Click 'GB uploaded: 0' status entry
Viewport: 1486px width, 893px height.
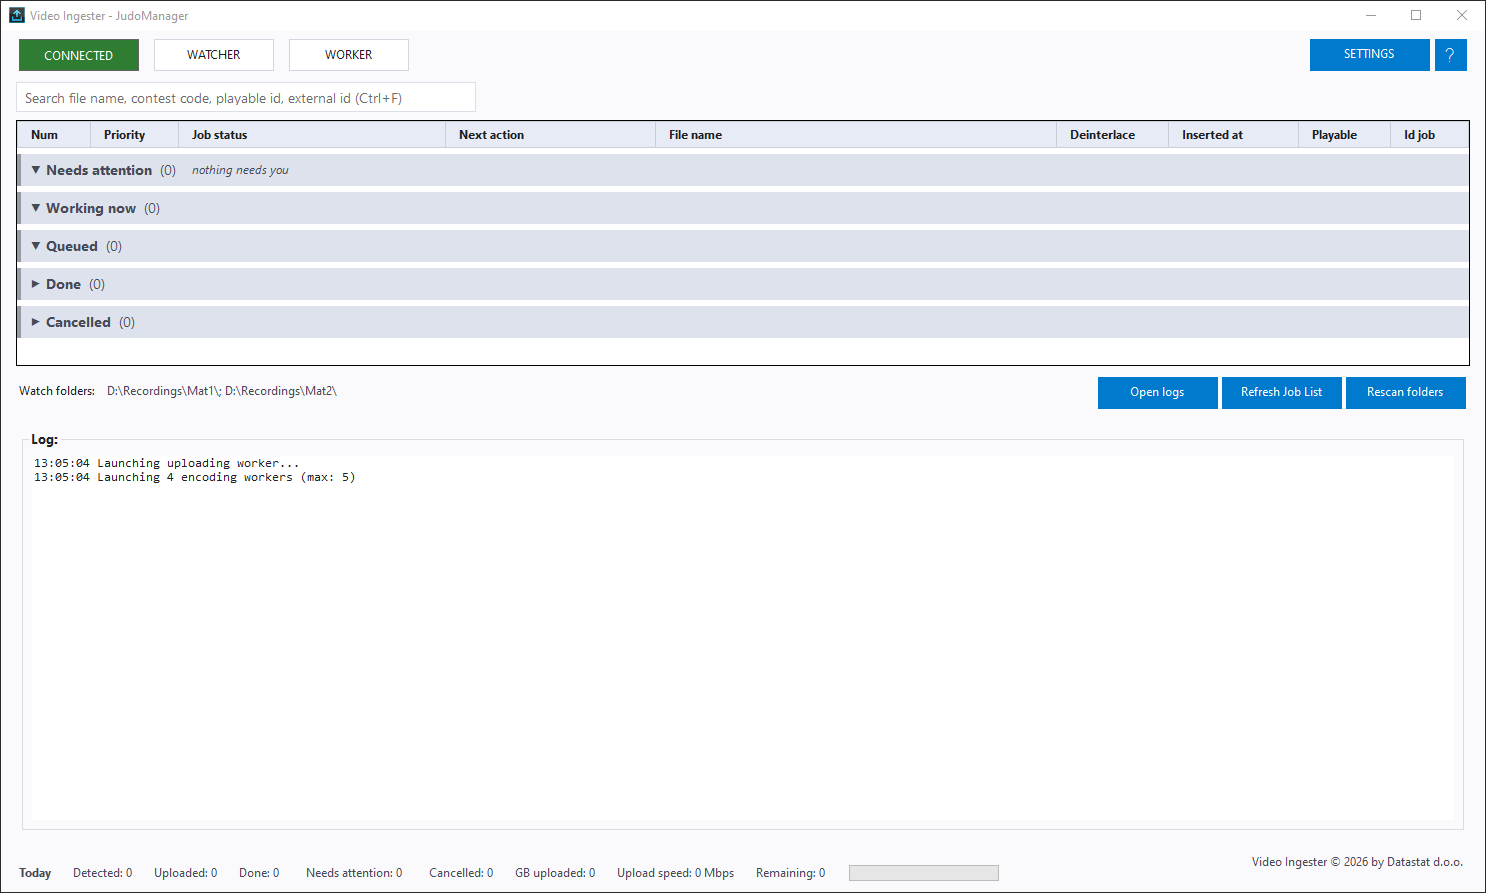pos(555,873)
